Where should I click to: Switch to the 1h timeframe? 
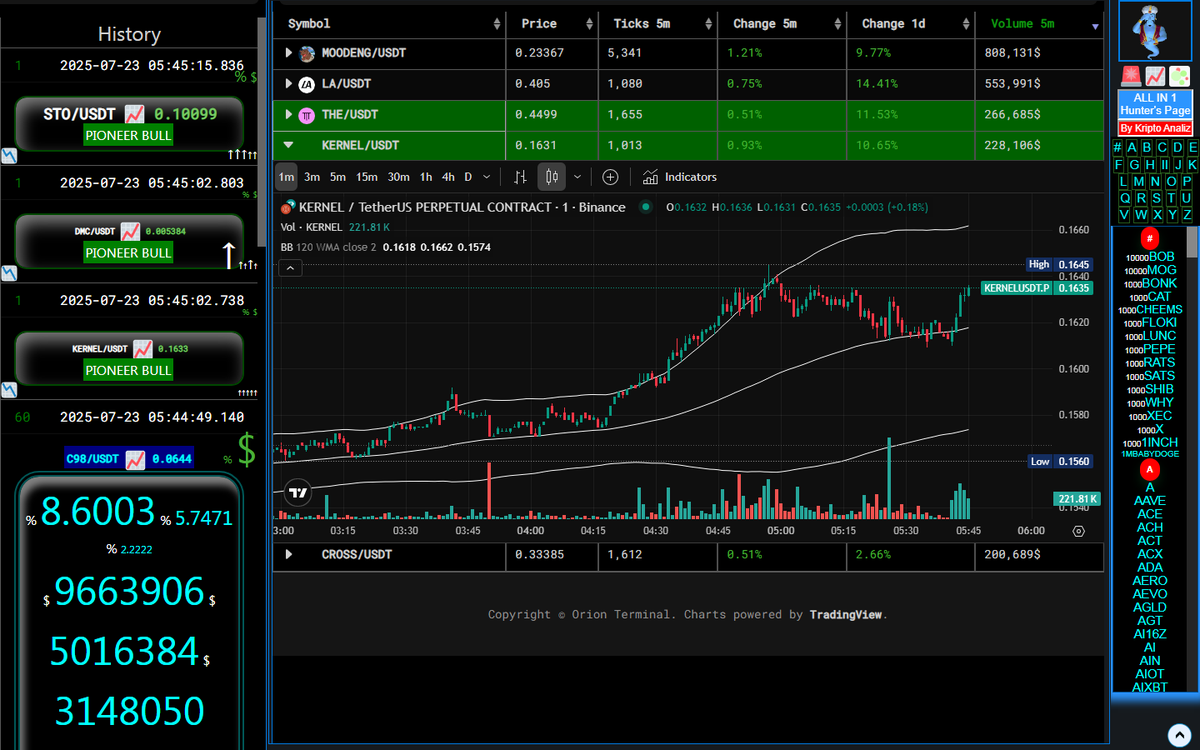[x=426, y=177]
